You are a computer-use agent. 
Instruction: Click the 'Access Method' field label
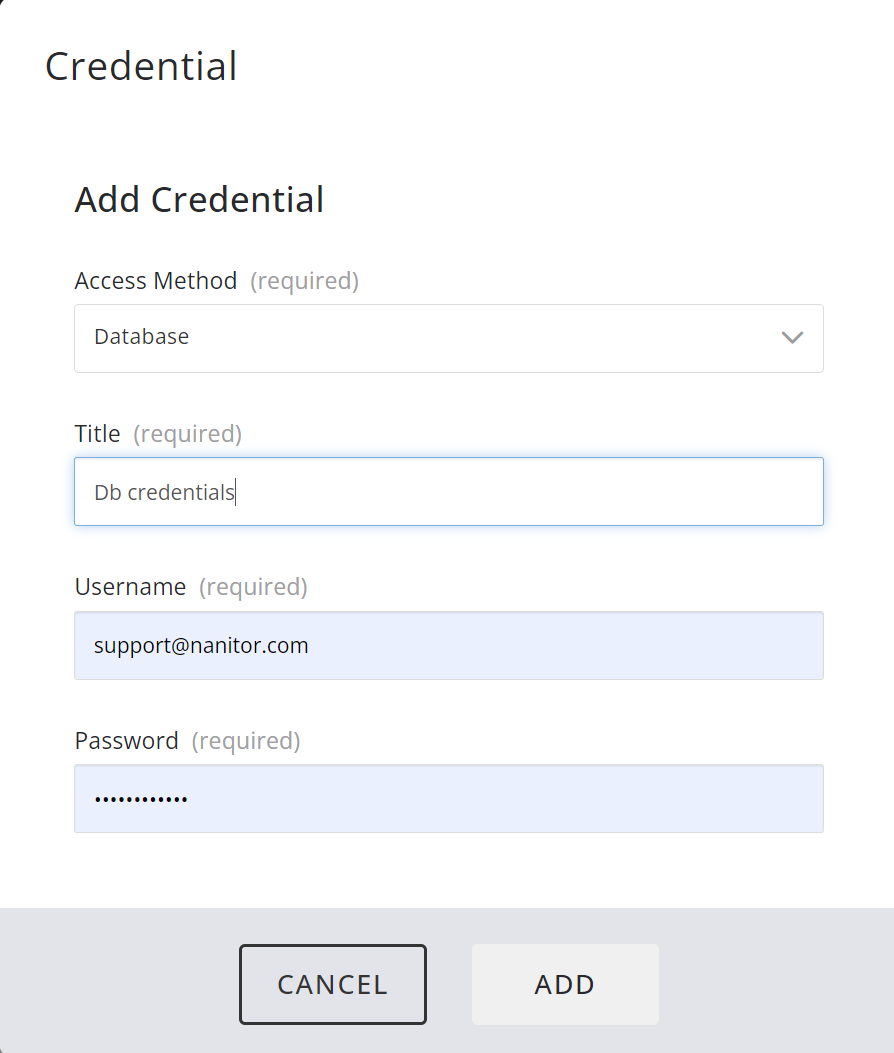click(156, 281)
